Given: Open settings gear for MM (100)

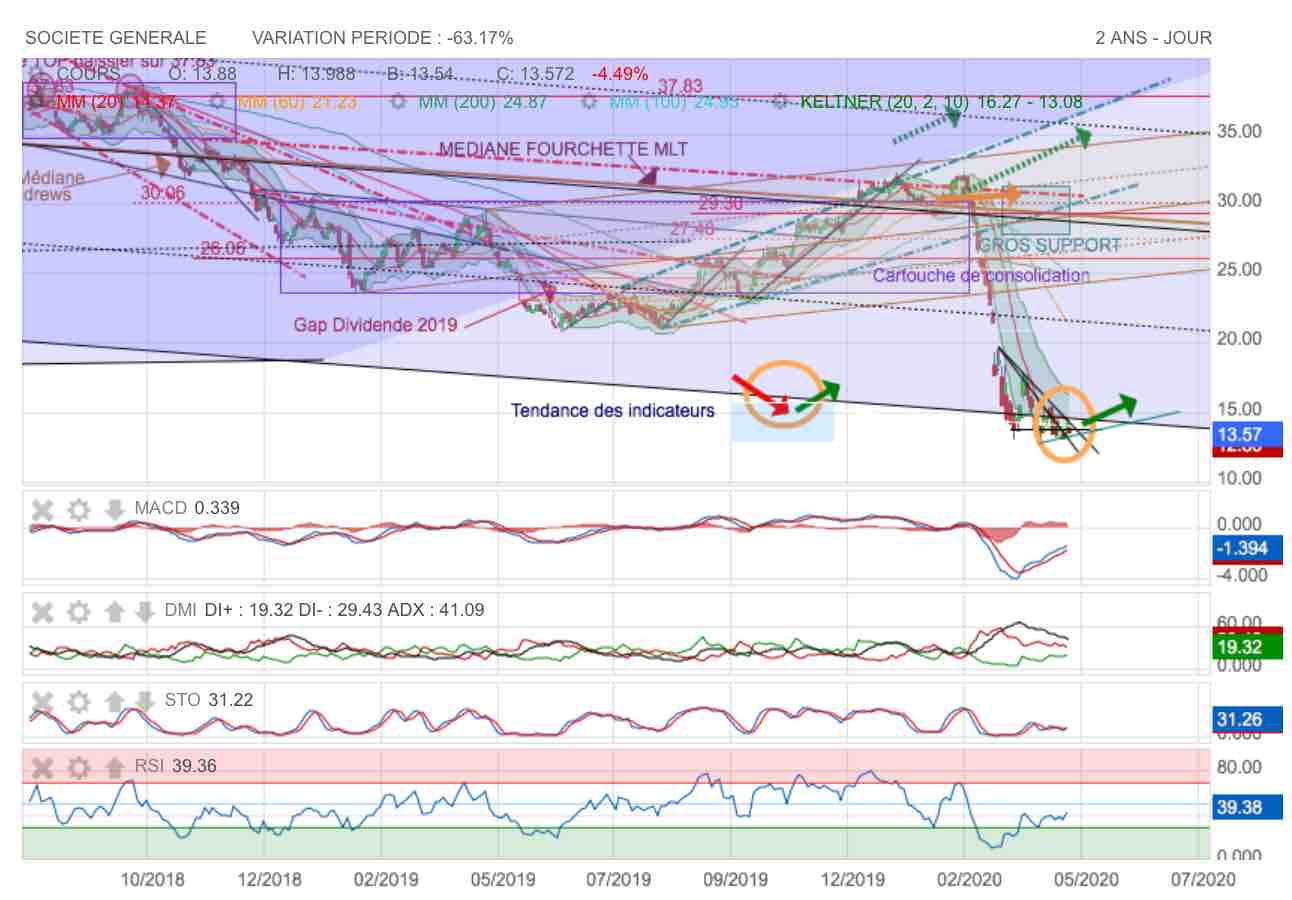Looking at the screenshot, I should [x=590, y=102].
